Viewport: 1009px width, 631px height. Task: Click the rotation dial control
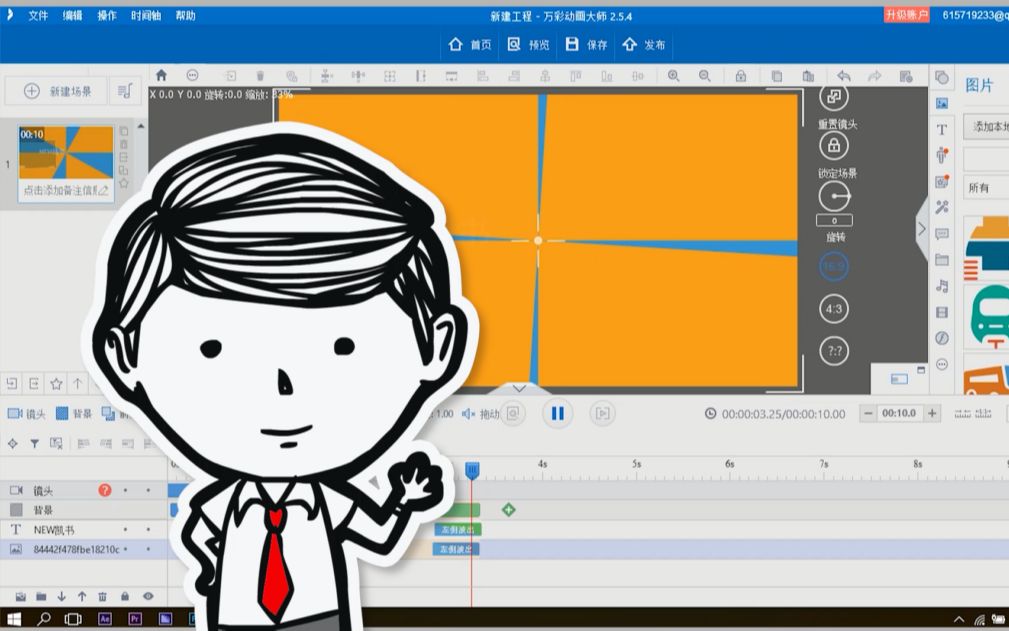pos(834,196)
